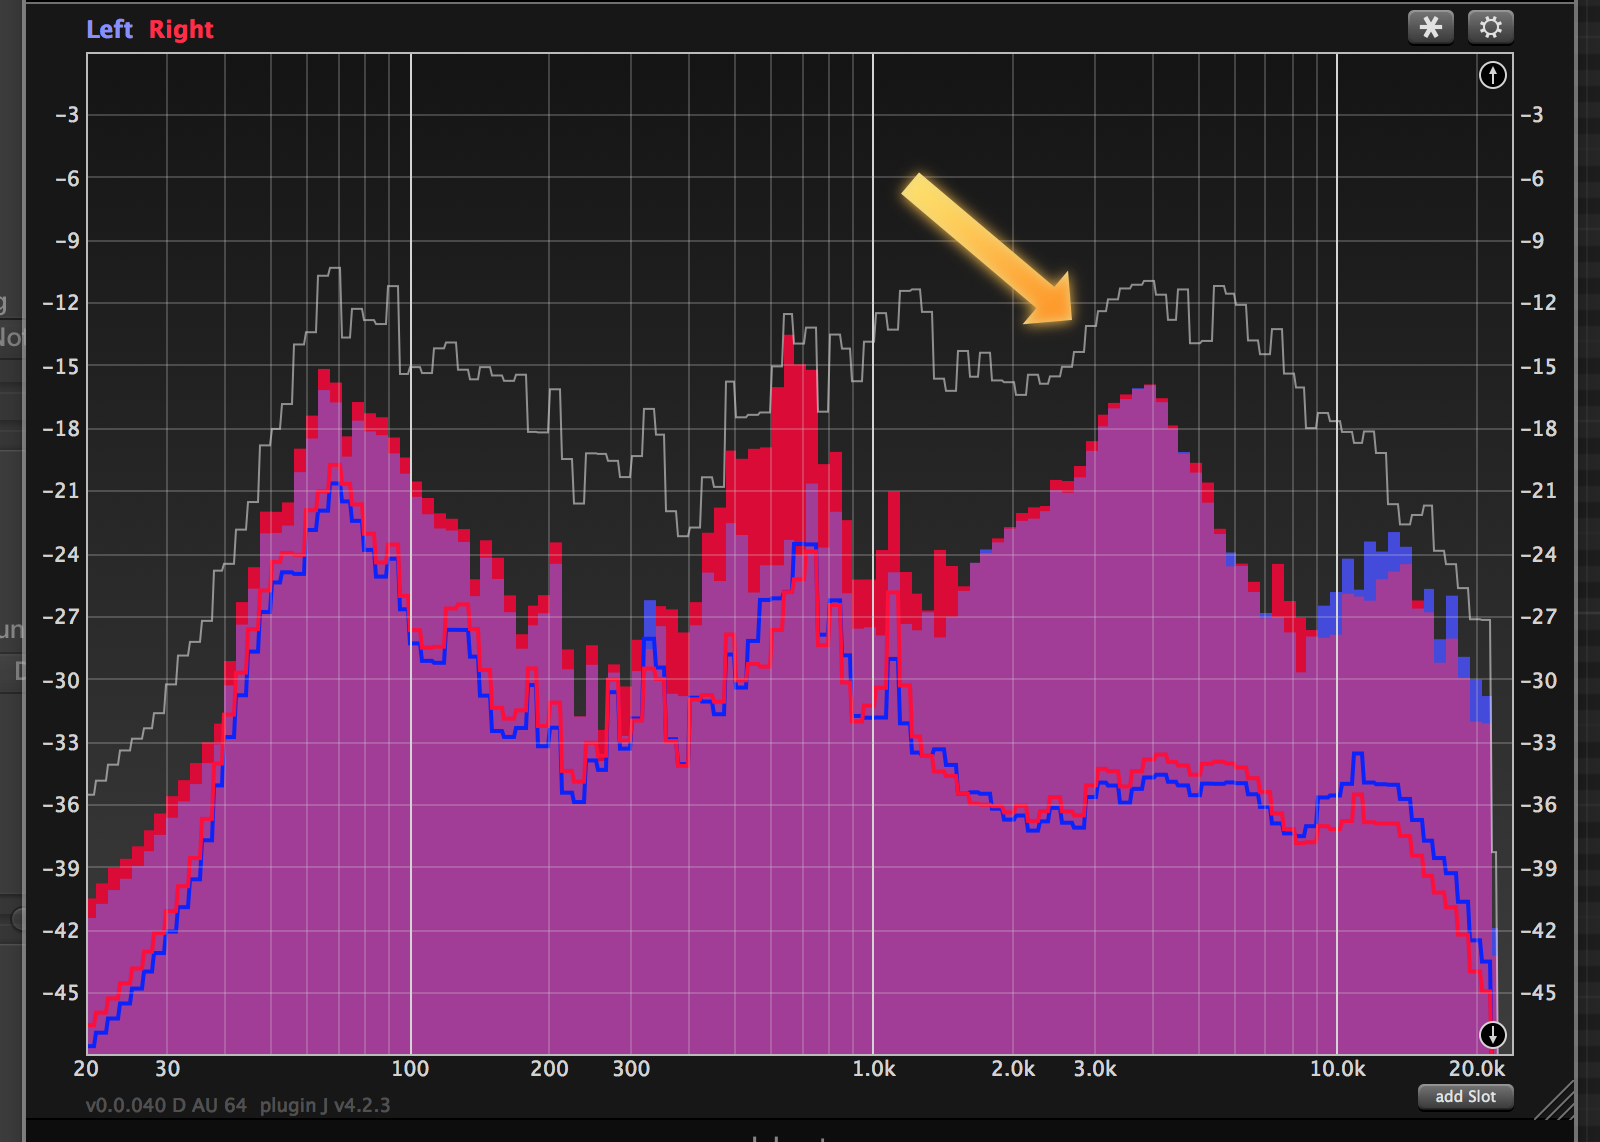Toggle the Left channel label
This screenshot has width=1600, height=1142.
(109, 30)
